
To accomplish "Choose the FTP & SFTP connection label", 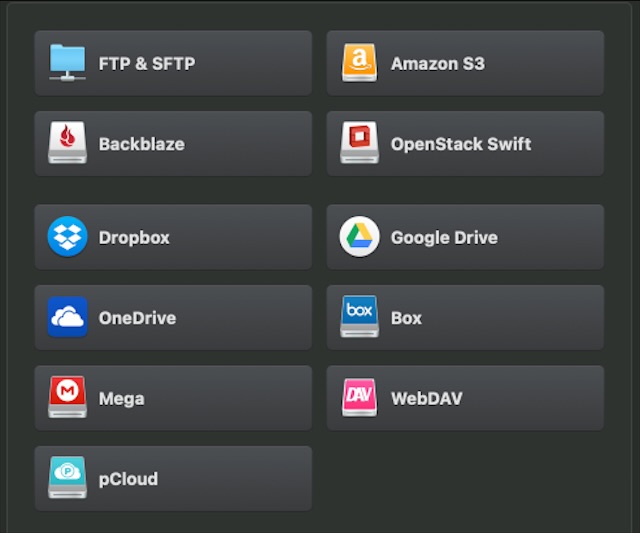I will point(146,63).
